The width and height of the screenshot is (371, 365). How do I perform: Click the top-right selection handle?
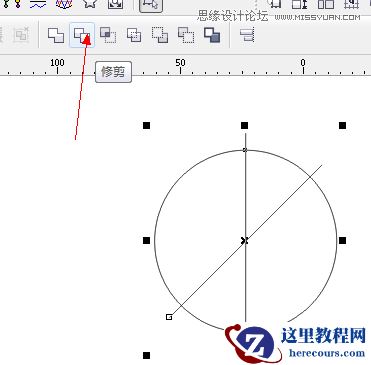click(x=342, y=125)
